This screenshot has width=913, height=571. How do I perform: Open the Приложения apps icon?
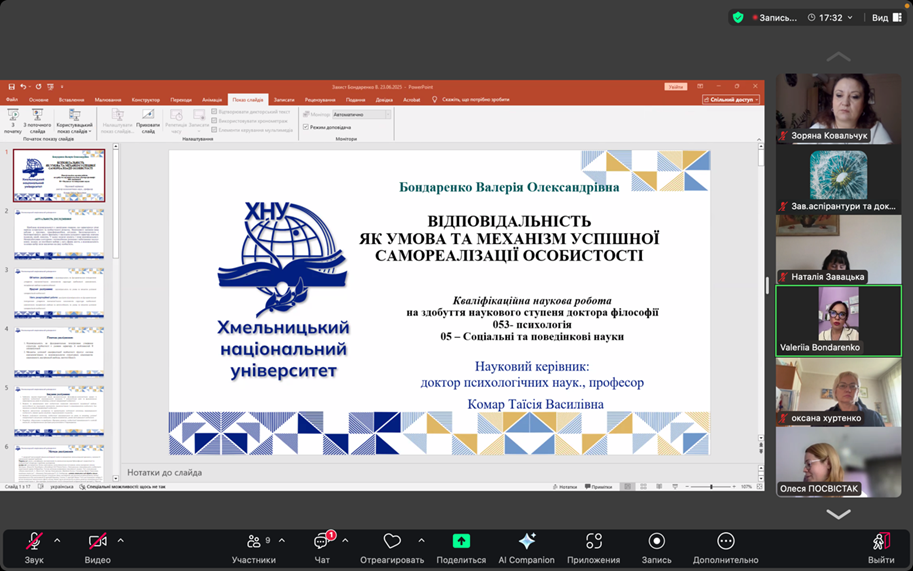point(593,541)
